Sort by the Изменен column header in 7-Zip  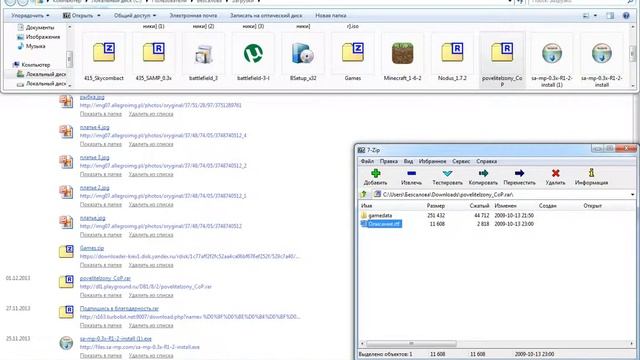click(505, 206)
